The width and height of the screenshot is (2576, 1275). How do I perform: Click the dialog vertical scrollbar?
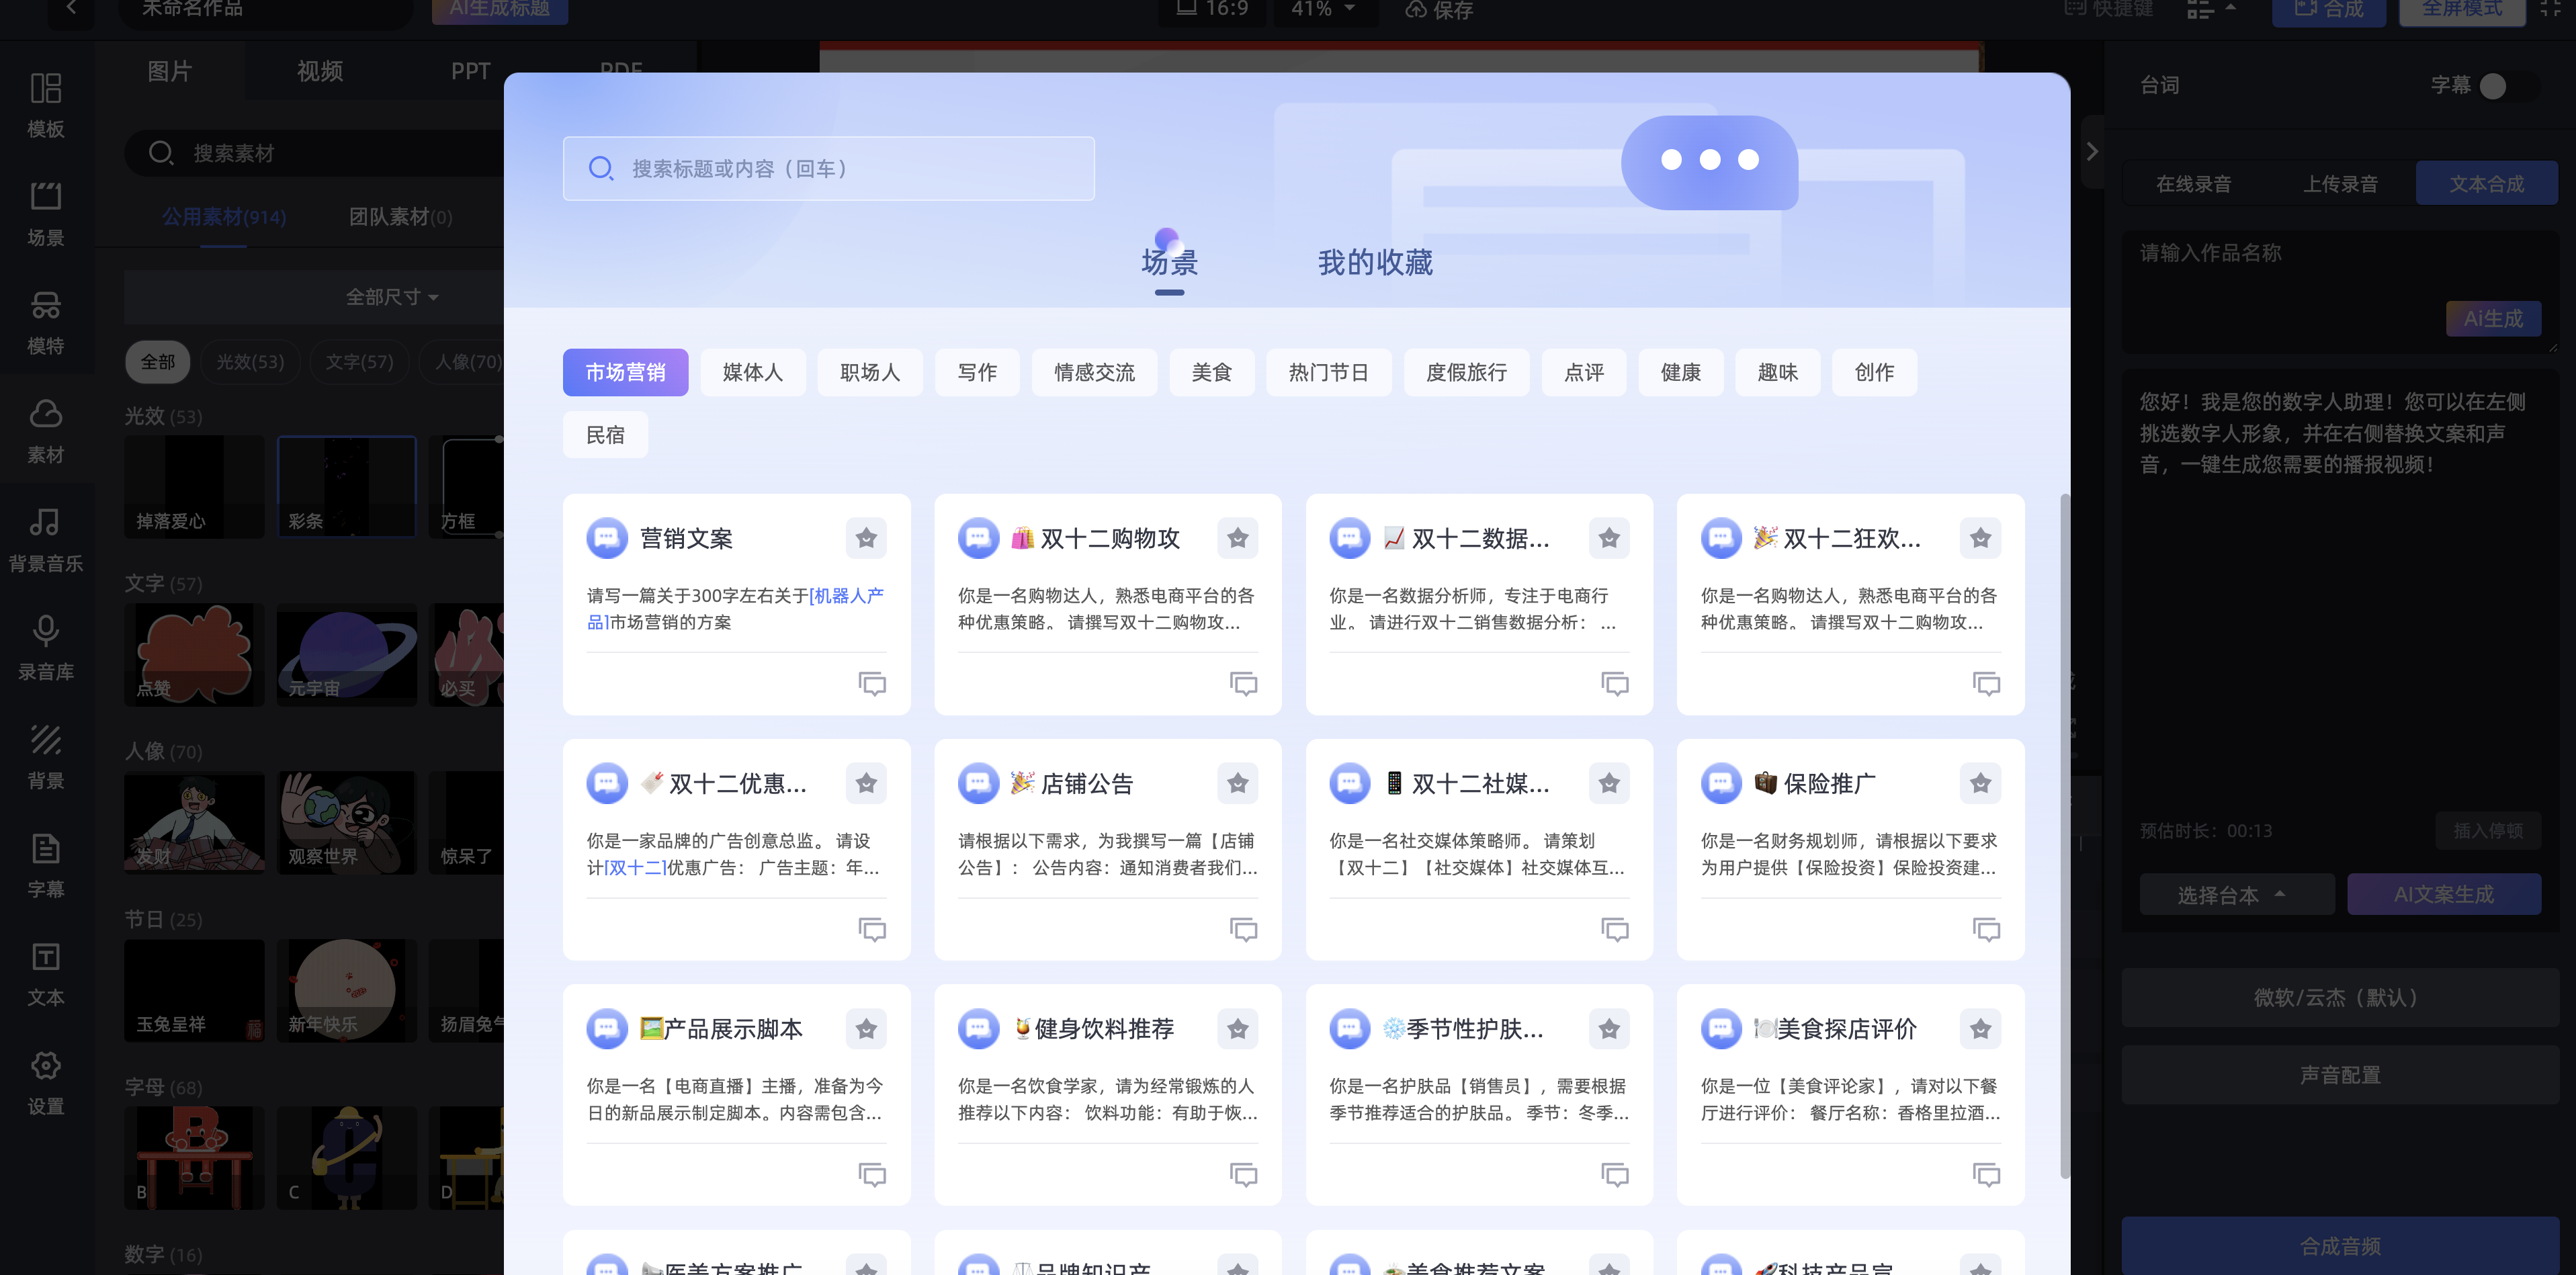coord(2064,835)
